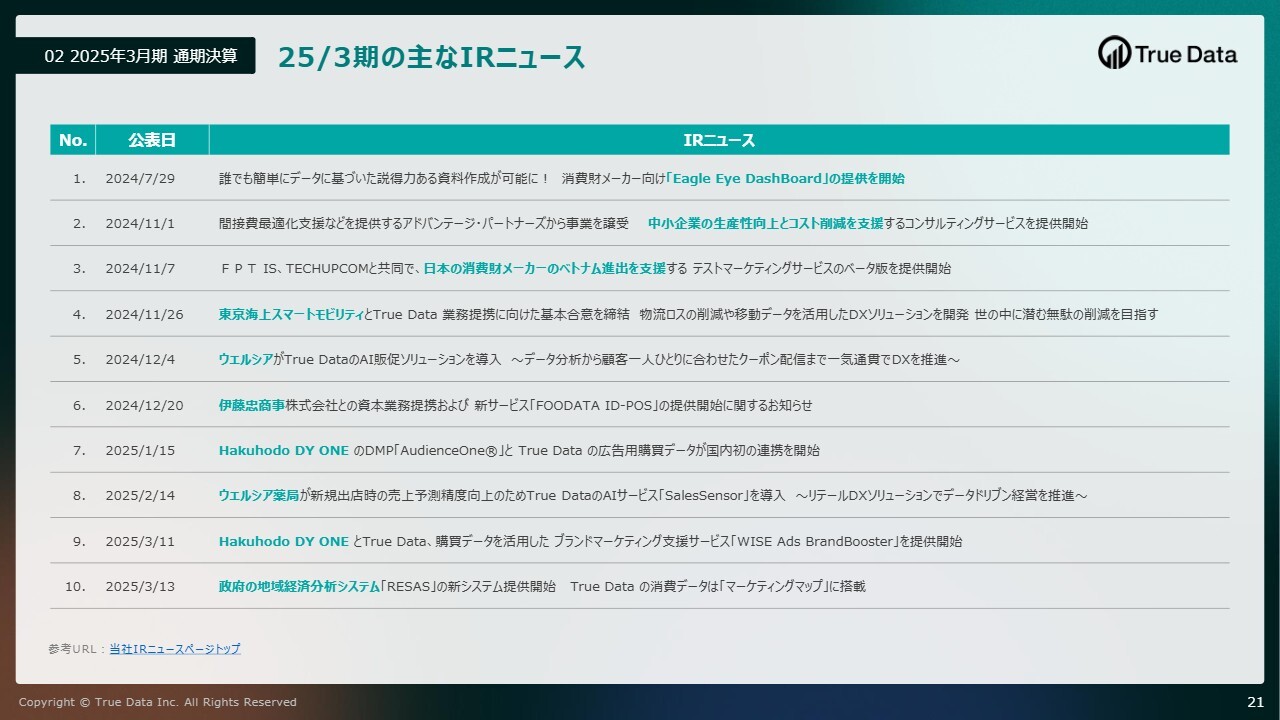Click the highlighted ウェルシア薬局 text
Image resolution: width=1280 pixels, height=720 pixels.
(x=259, y=496)
